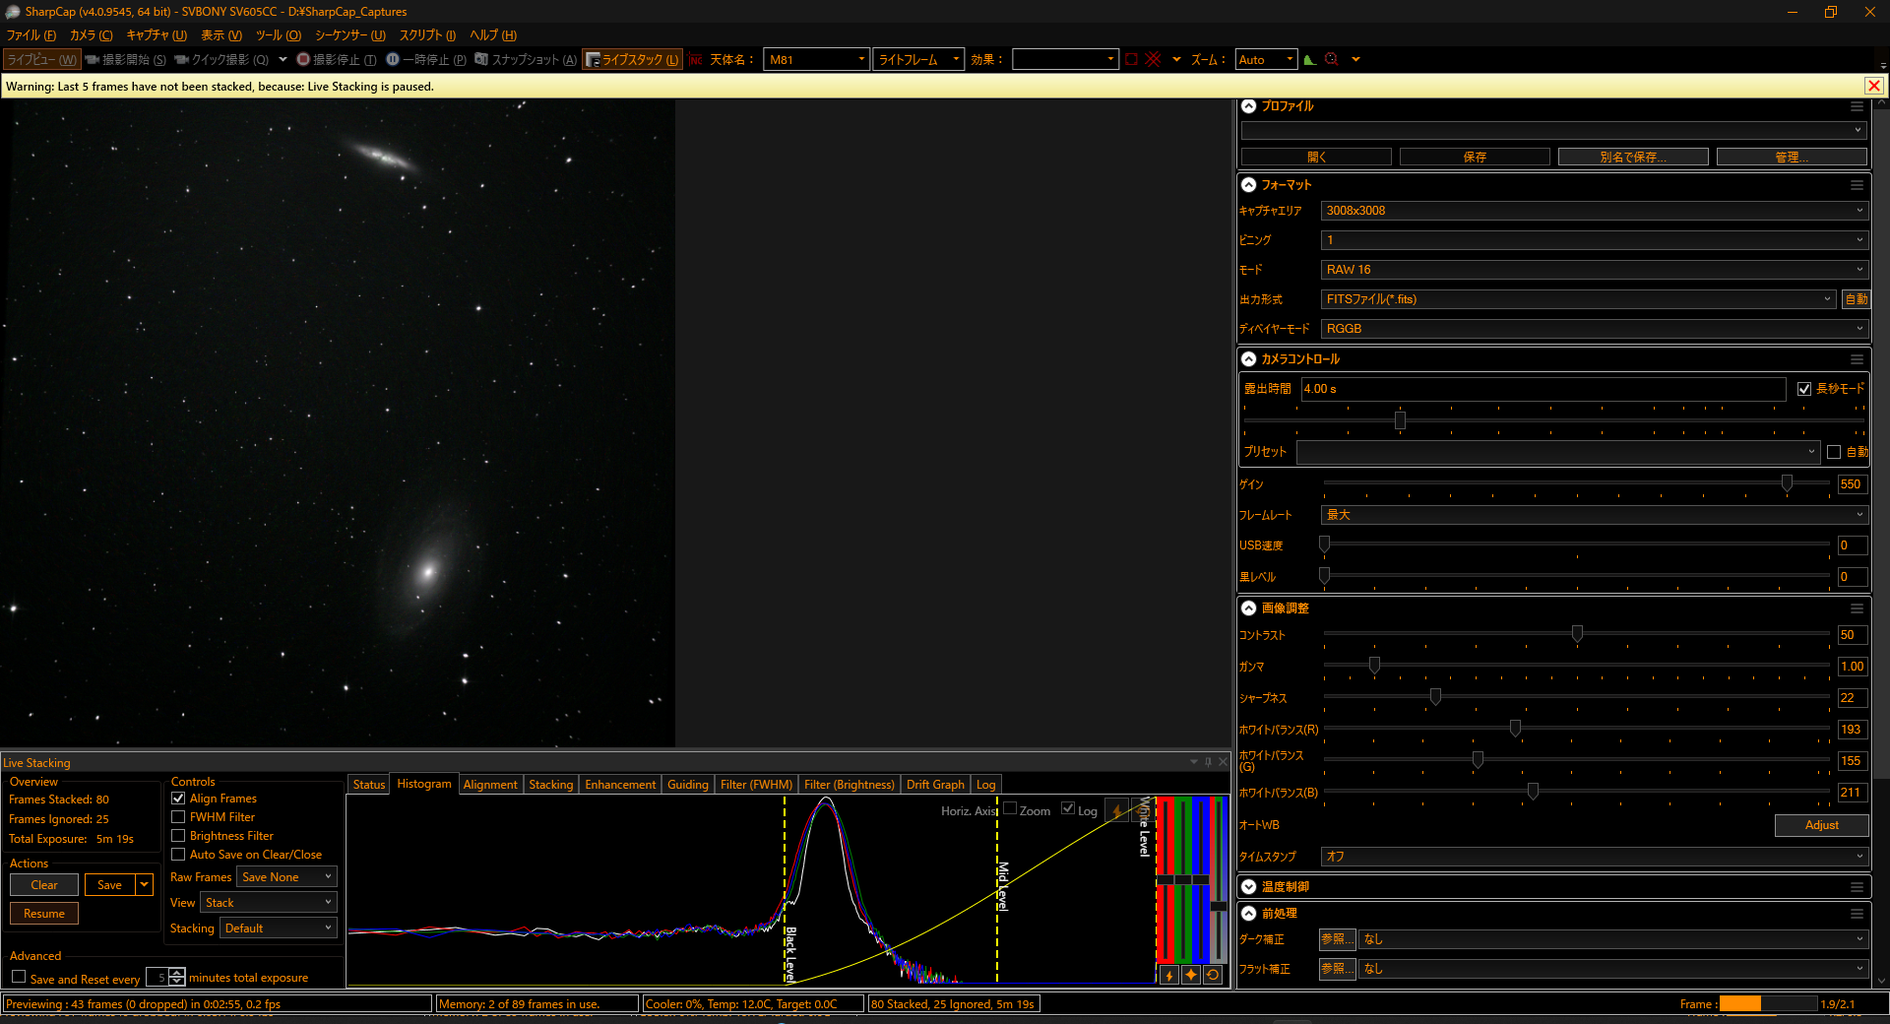
Task: Open the File menu
Action: pyautogui.click(x=31, y=35)
